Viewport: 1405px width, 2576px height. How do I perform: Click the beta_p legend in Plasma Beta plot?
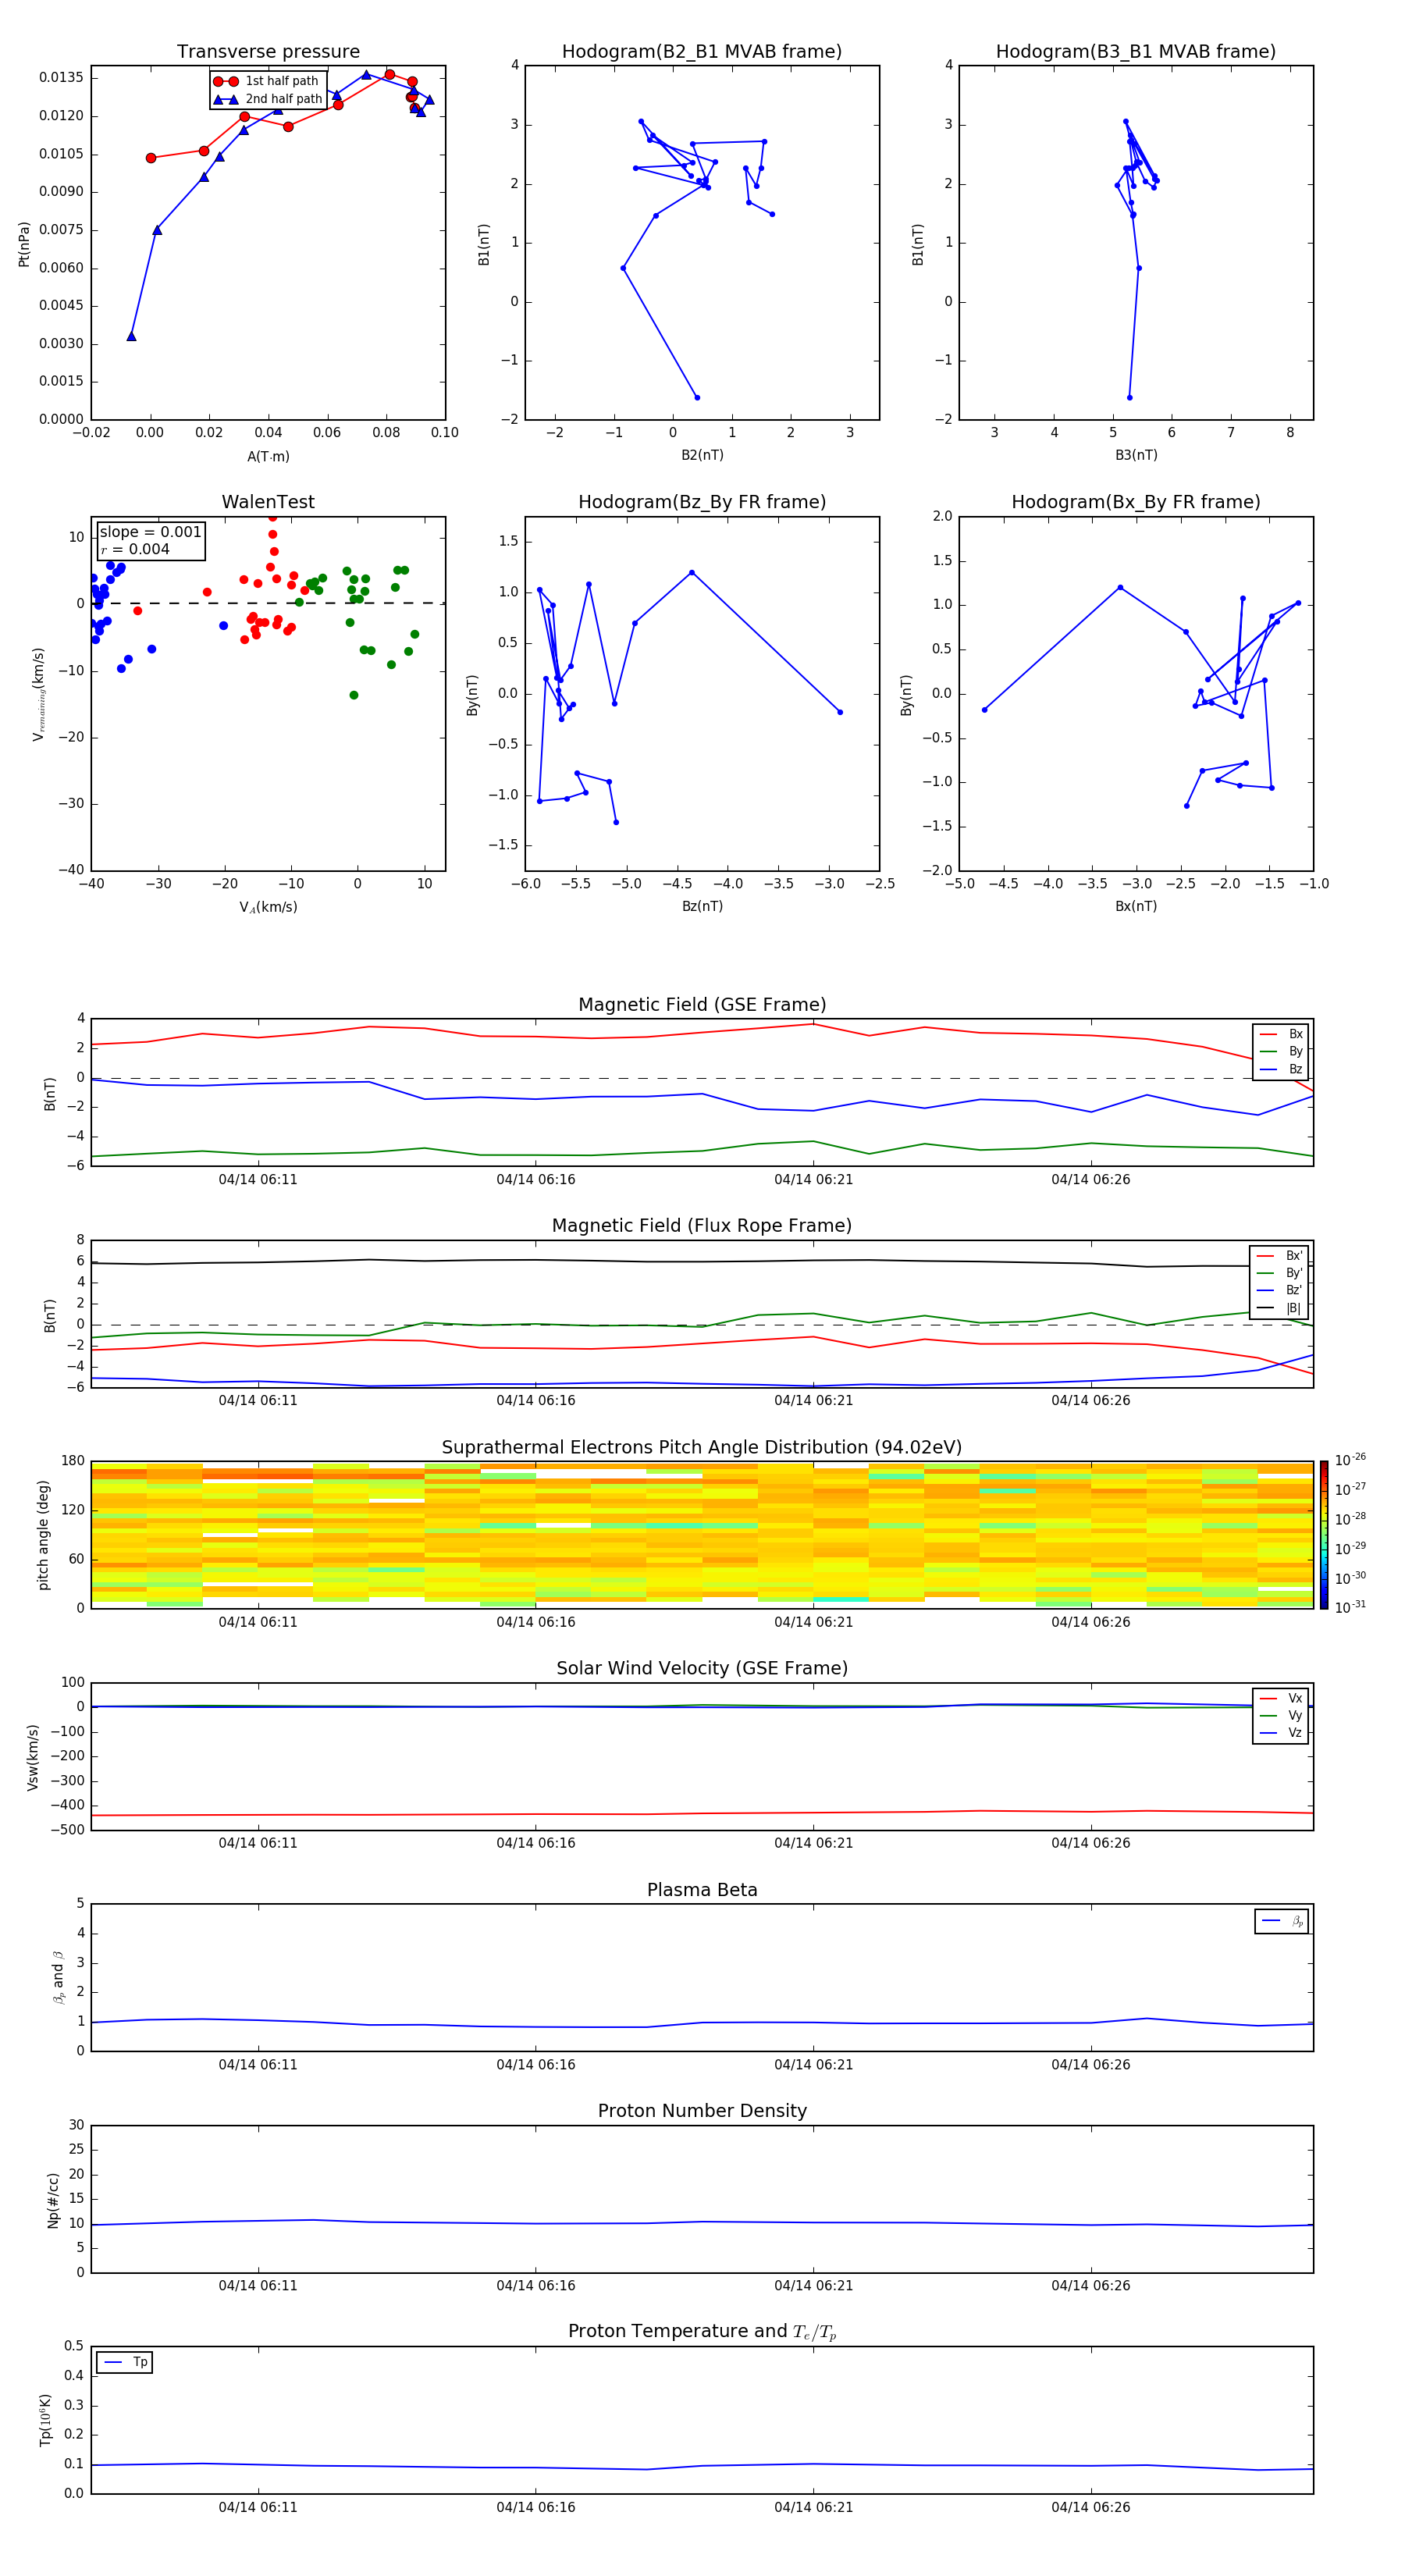[1282, 1921]
